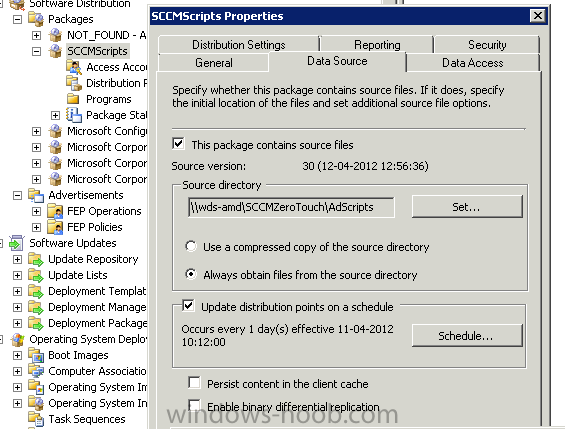
Task: Open the Task Sequences icon
Action: pos(36,419)
